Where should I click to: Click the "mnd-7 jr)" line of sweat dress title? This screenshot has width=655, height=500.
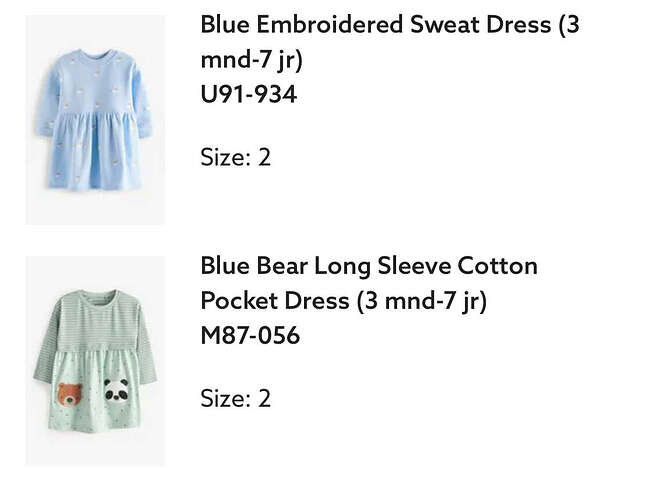251,60
